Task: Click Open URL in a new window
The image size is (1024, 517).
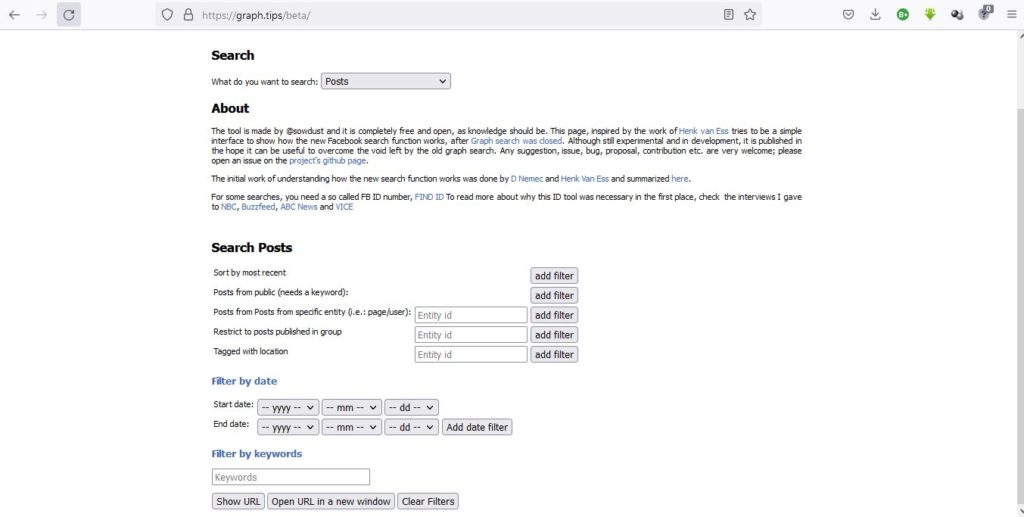Action: [x=331, y=501]
